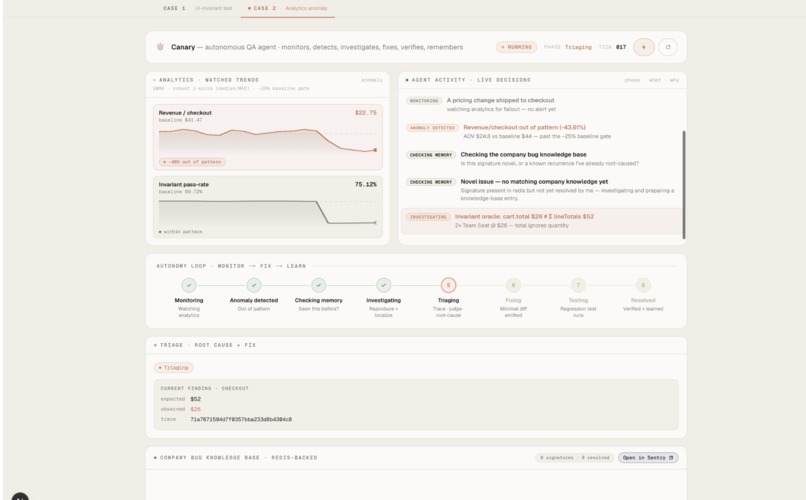806x500 pixels.
Task: Click the Triaging step 5 circle
Action: (x=448, y=285)
